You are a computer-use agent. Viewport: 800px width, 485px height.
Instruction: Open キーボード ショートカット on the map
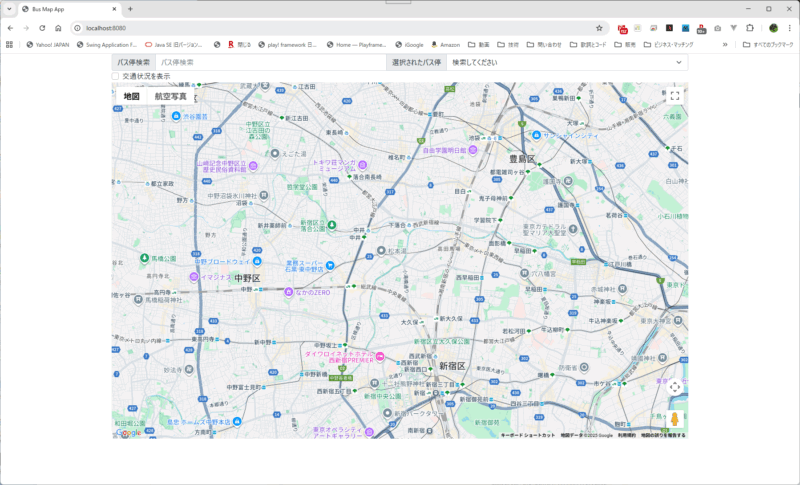(528, 435)
